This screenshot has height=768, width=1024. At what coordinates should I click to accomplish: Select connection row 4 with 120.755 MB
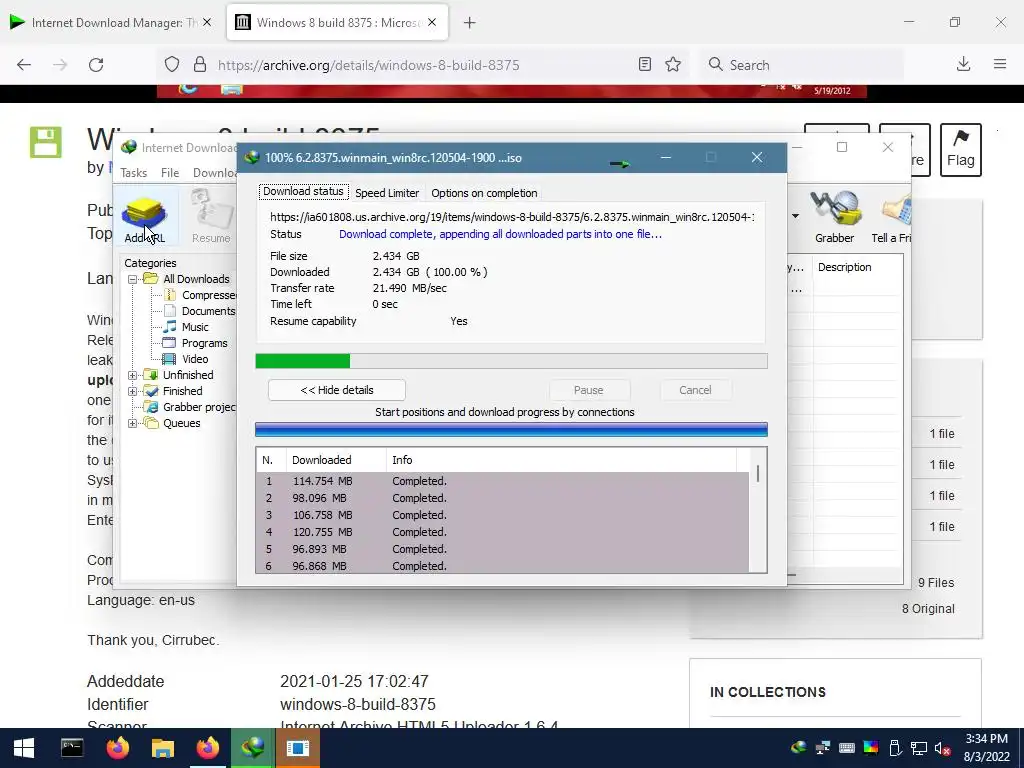pyautogui.click(x=502, y=532)
